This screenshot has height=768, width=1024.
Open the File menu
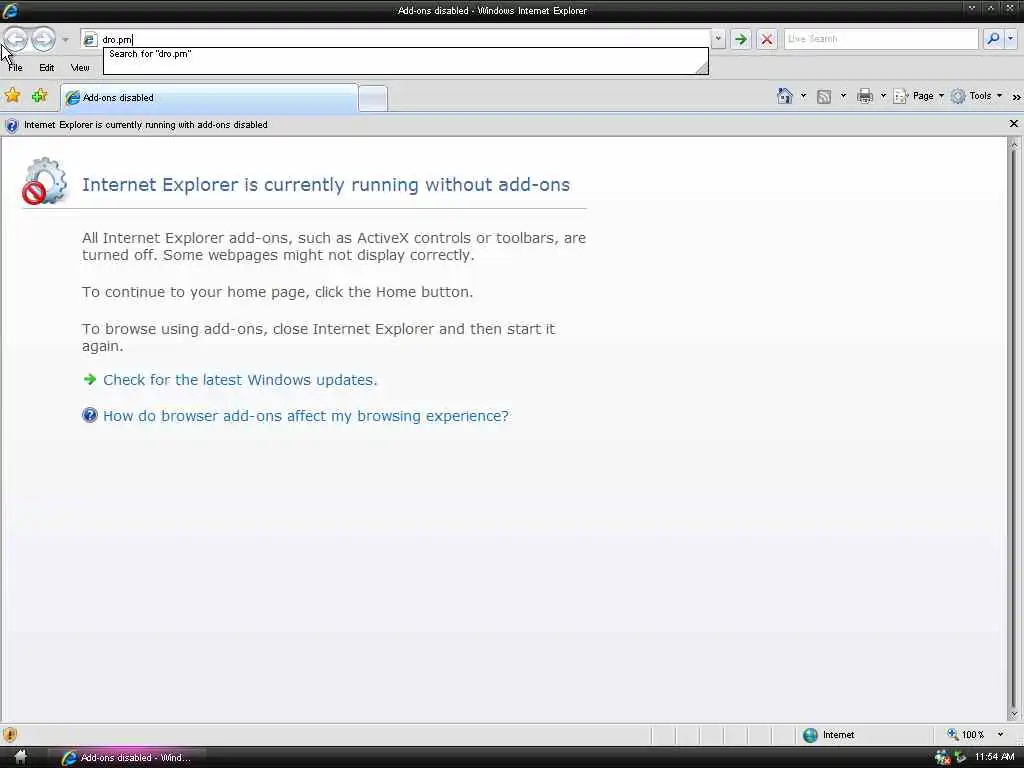pyautogui.click(x=15, y=67)
